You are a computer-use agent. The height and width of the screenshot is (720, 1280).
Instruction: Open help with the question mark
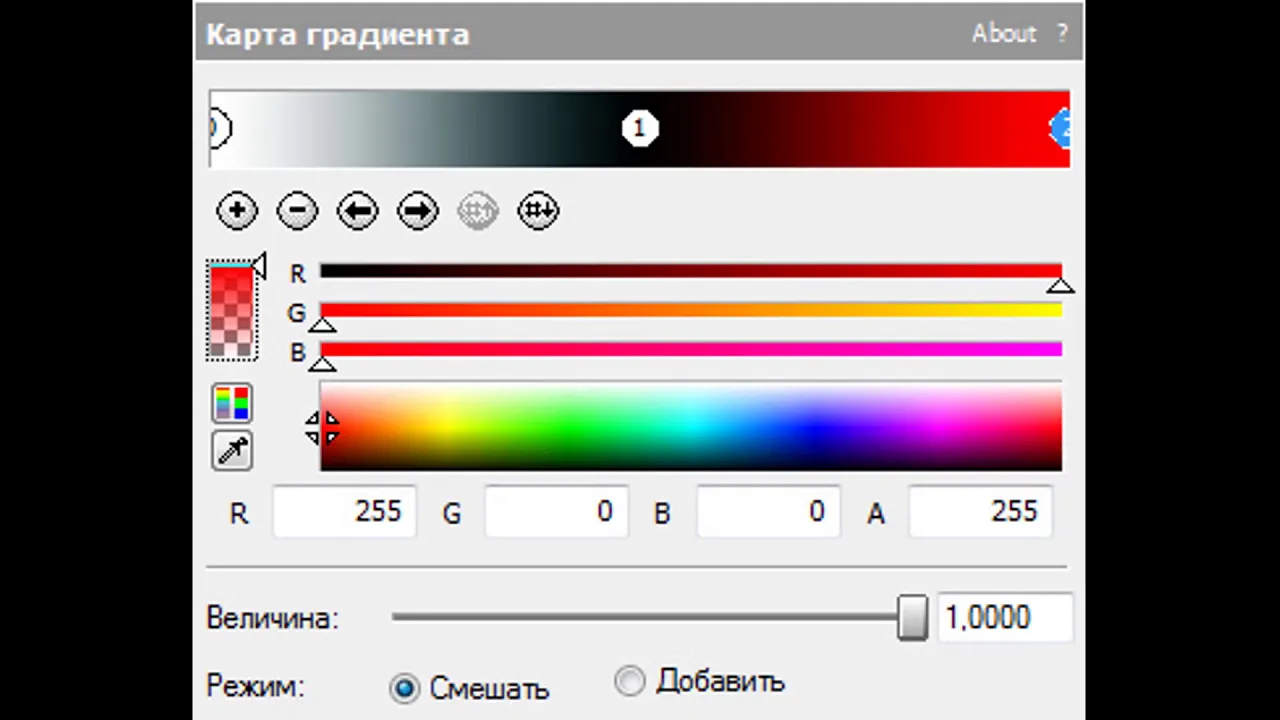[x=1062, y=33]
